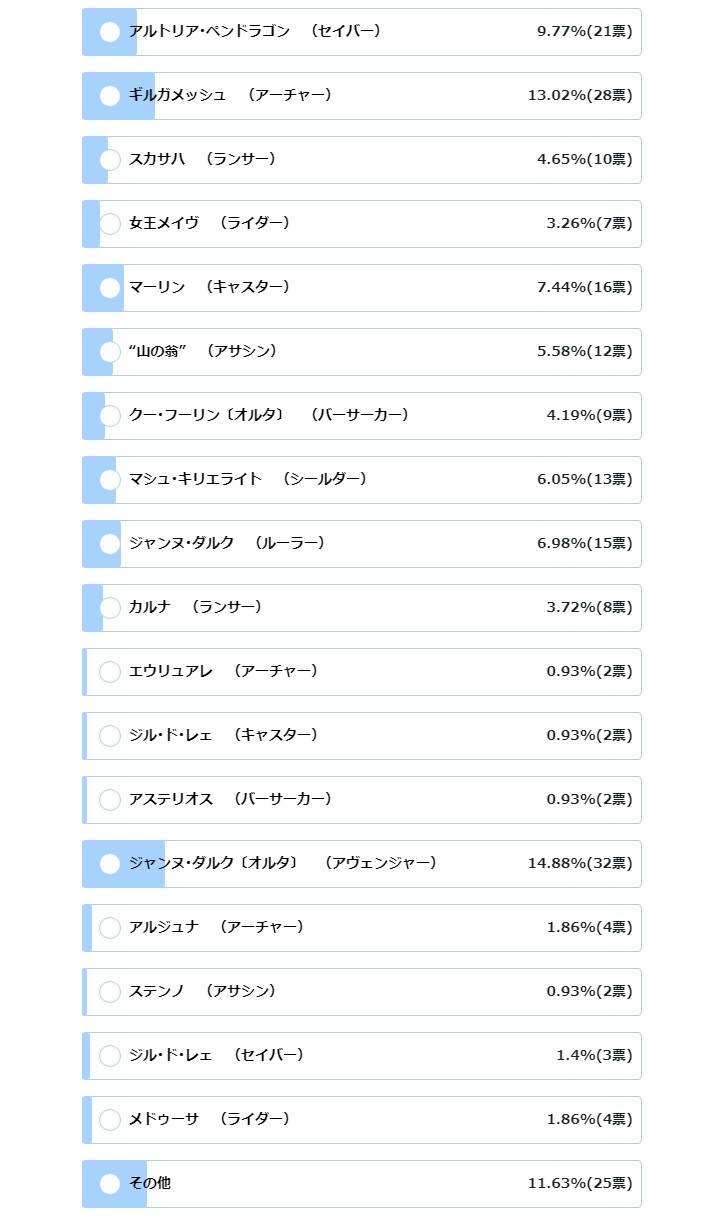
Task: Select the その他 radio button
Action: coord(110,1184)
